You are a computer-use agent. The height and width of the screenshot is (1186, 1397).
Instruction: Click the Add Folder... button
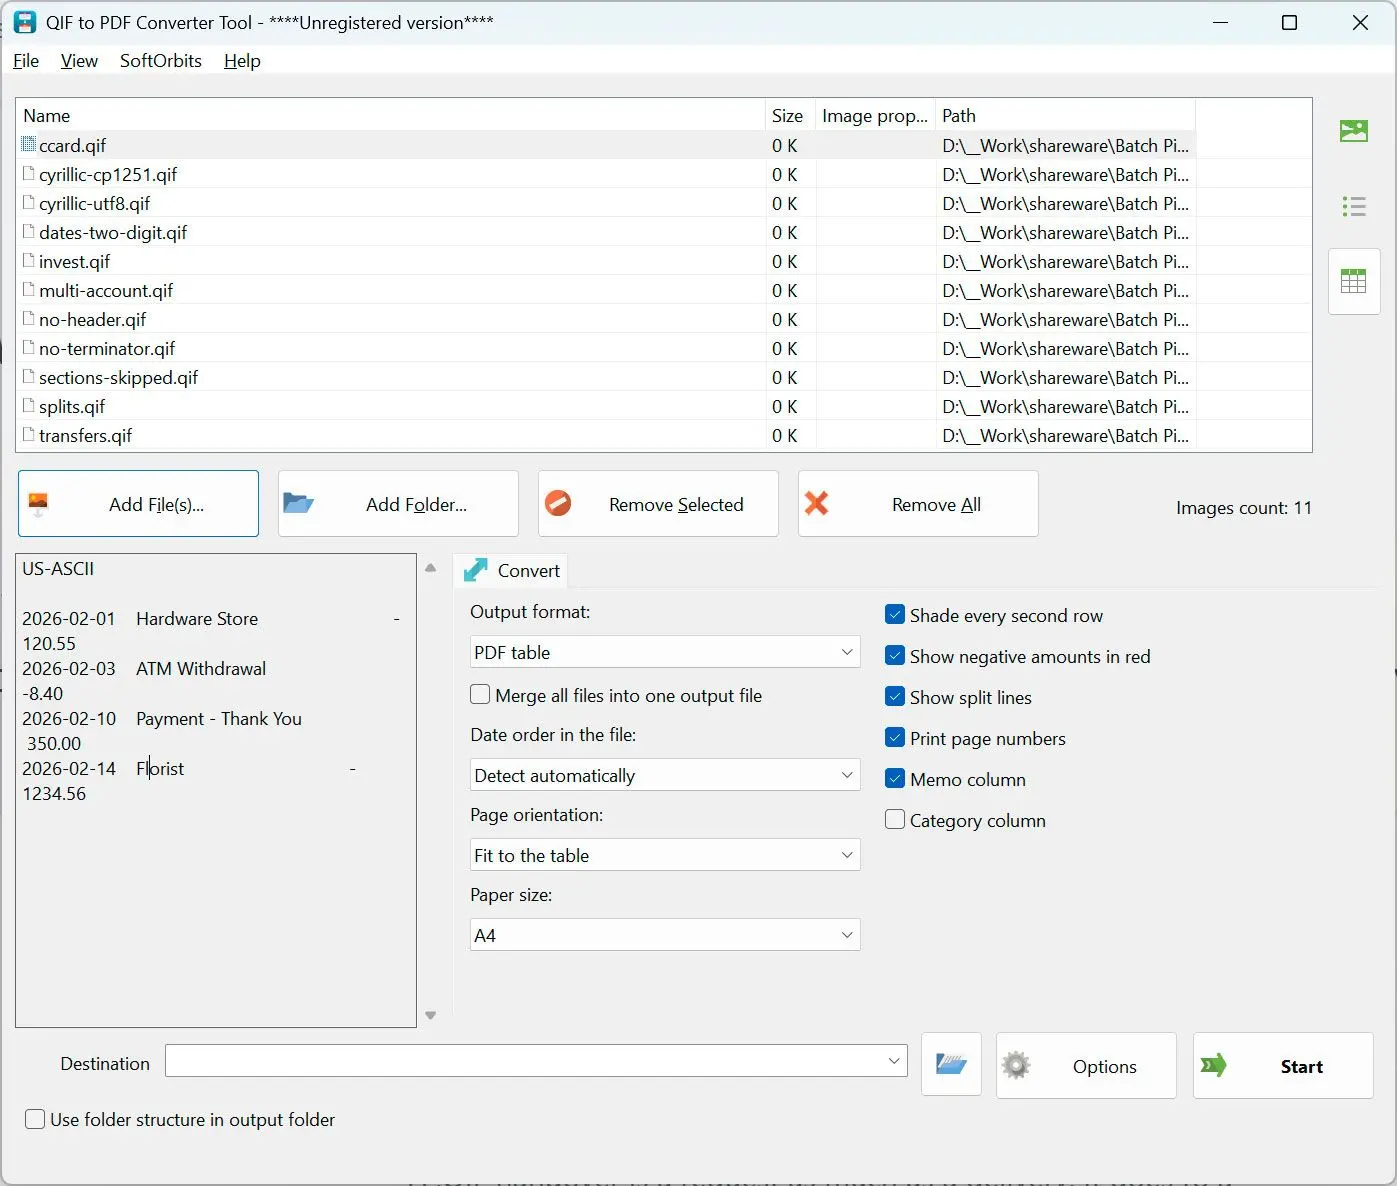(398, 504)
